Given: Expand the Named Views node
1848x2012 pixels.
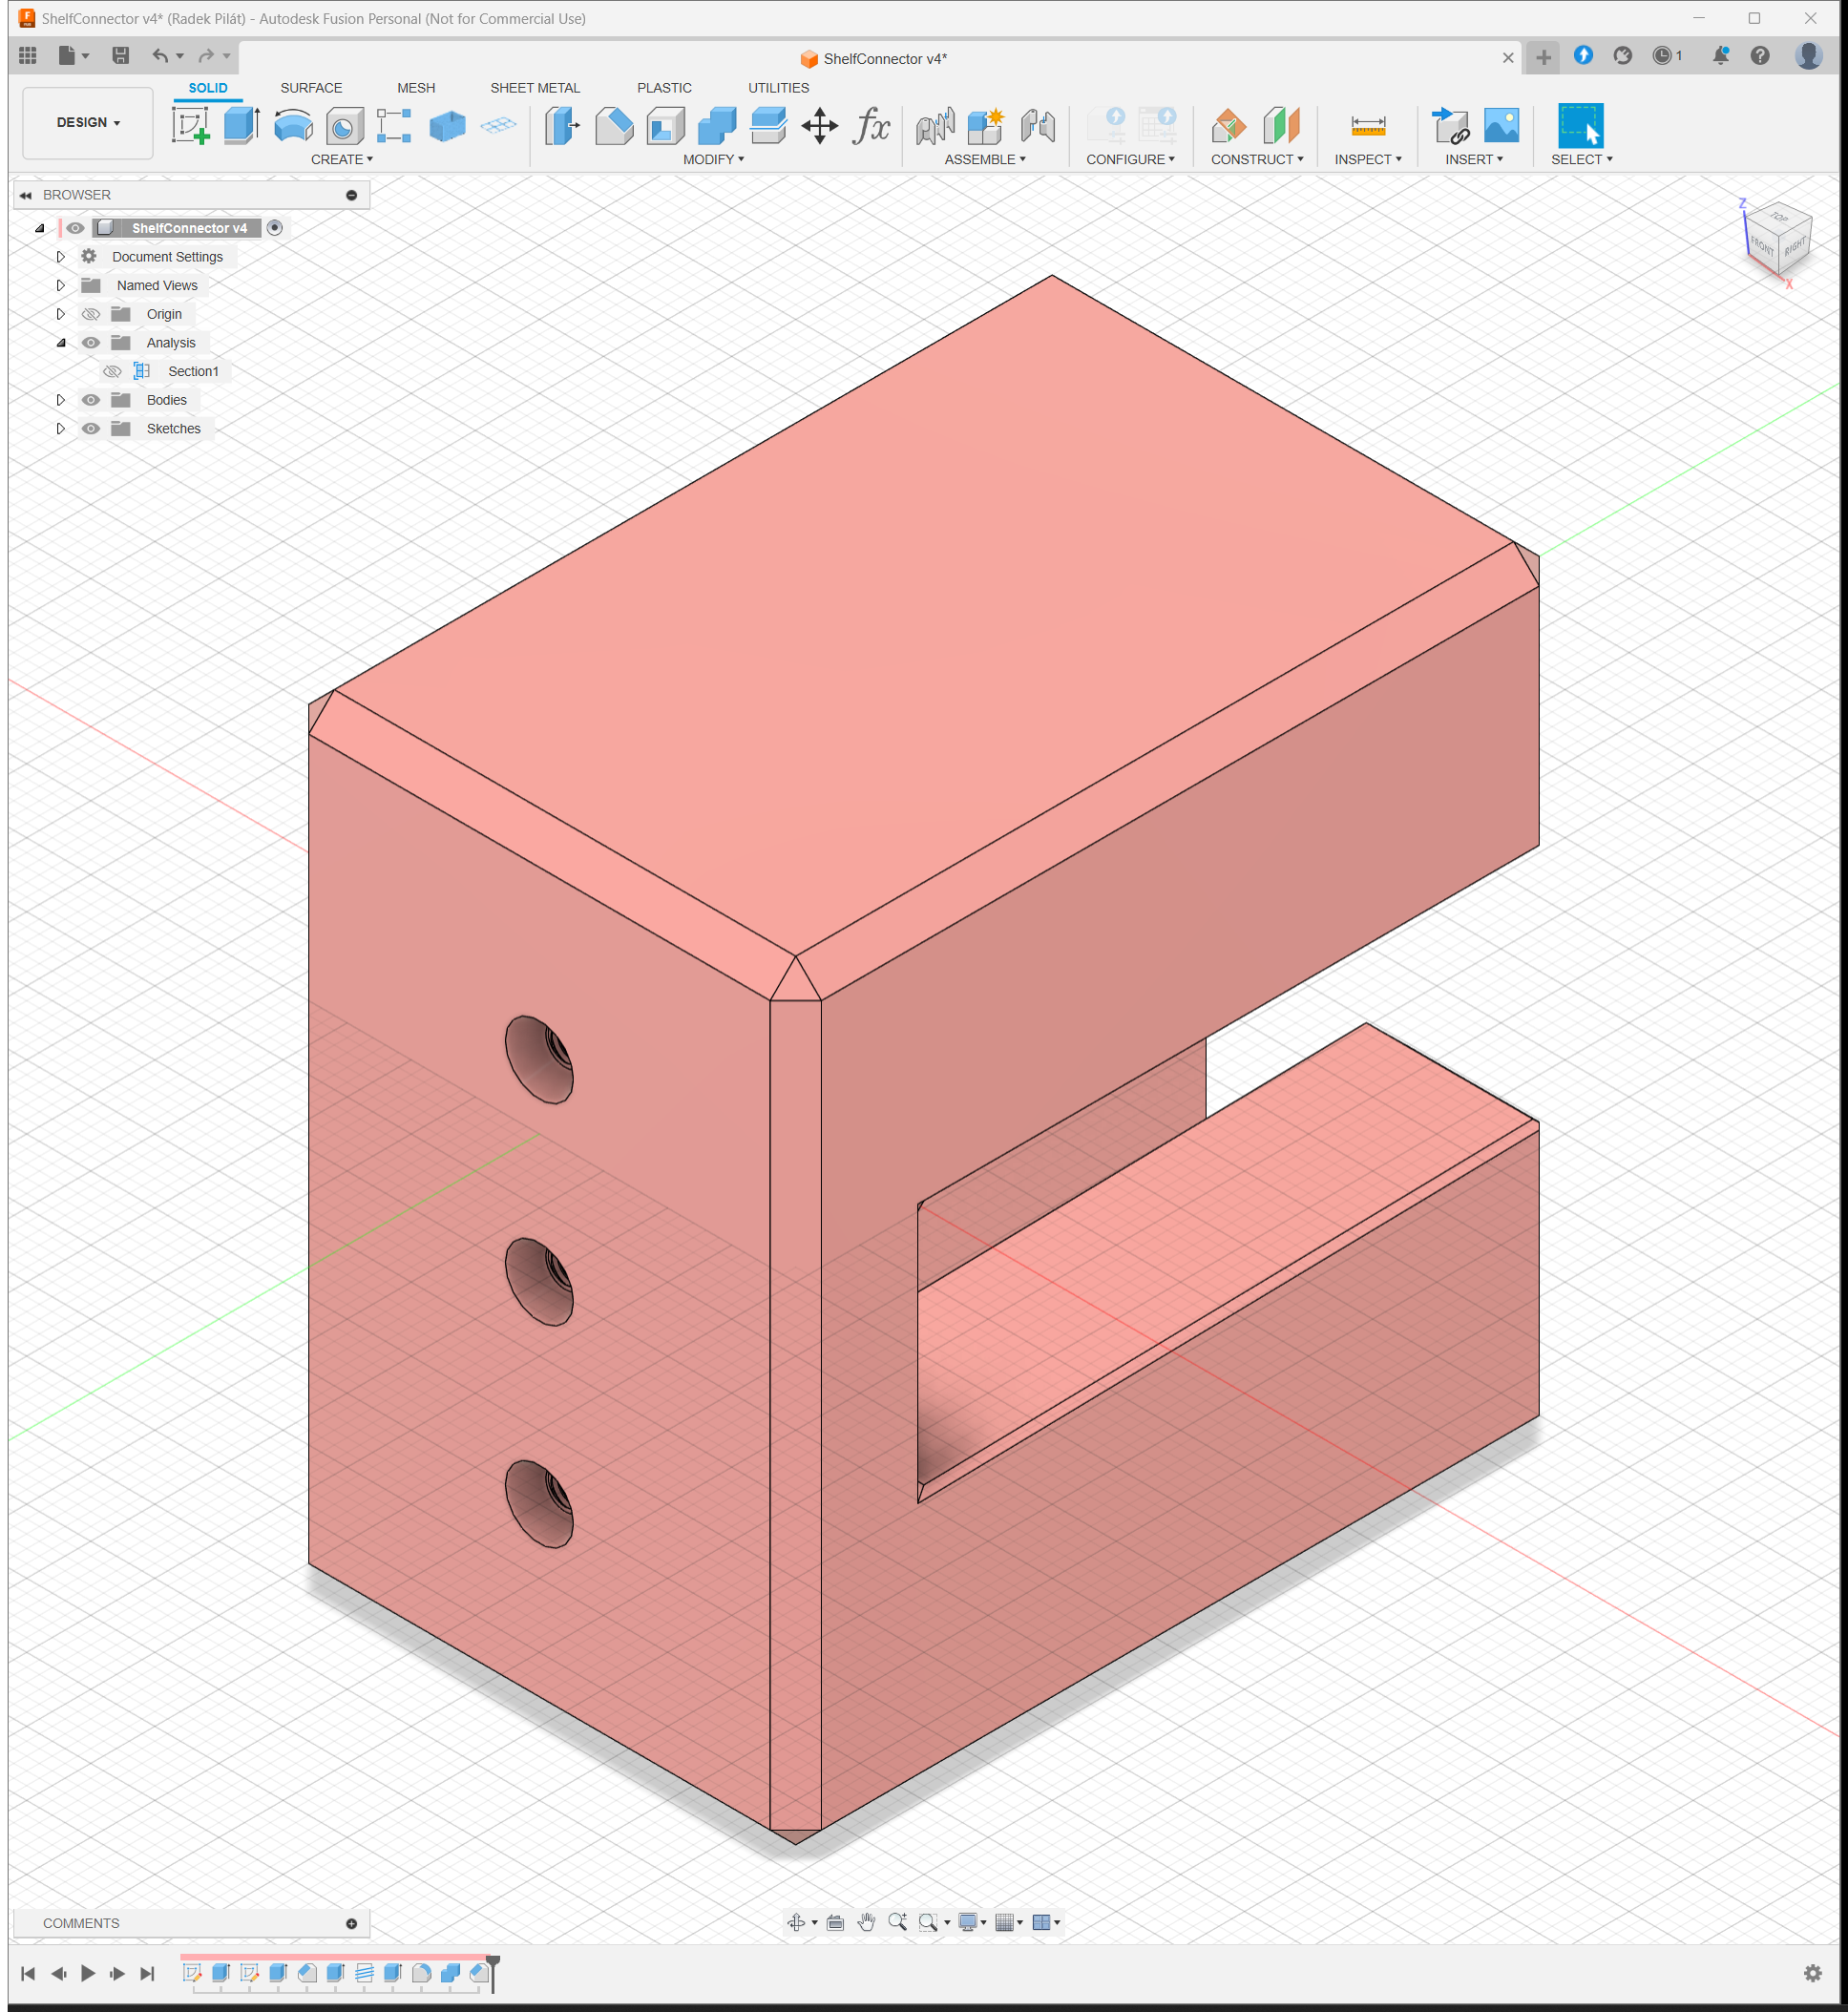Looking at the screenshot, I should point(60,286).
